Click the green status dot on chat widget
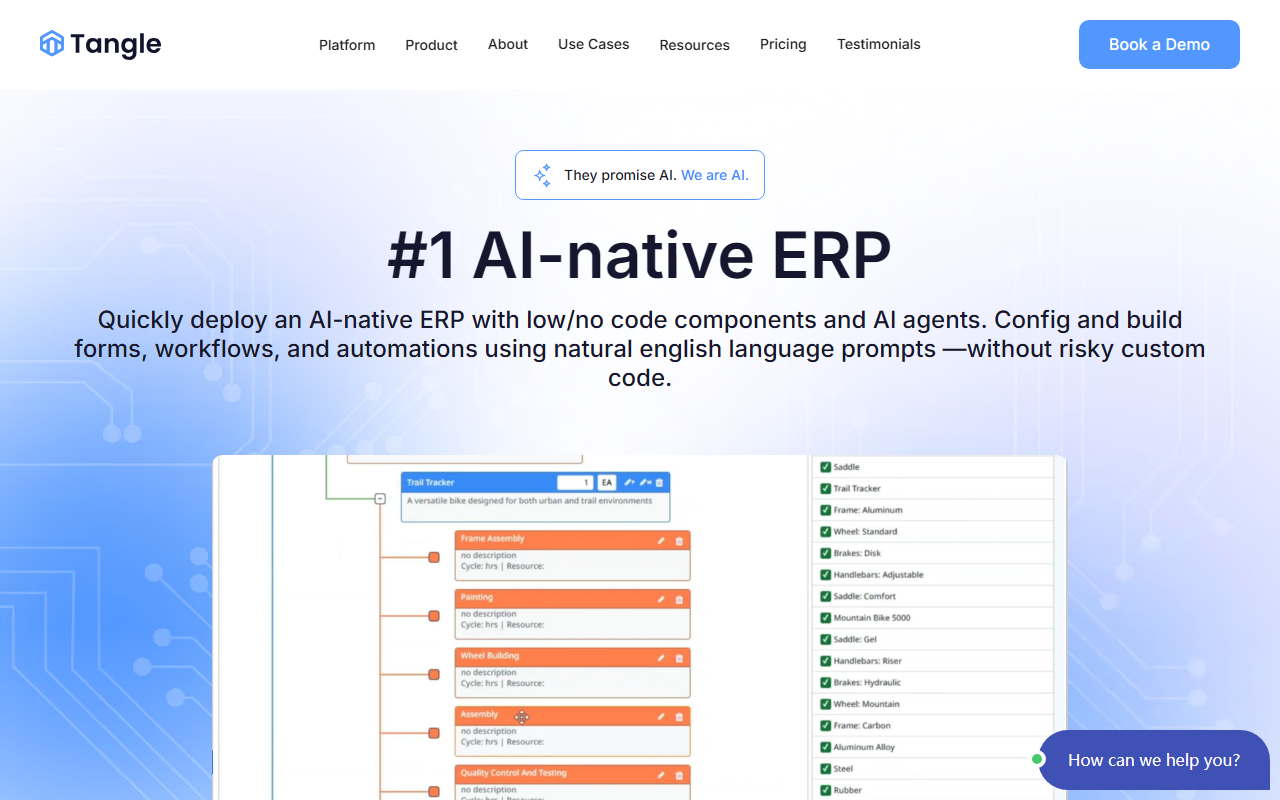Viewport: 1280px width, 800px height. [1037, 759]
